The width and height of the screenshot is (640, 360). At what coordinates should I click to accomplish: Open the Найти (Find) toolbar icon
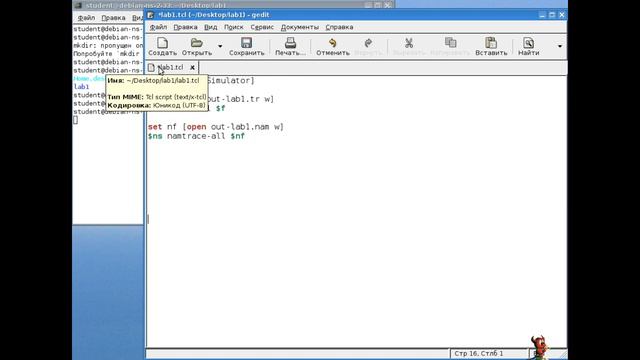point(528,43)
